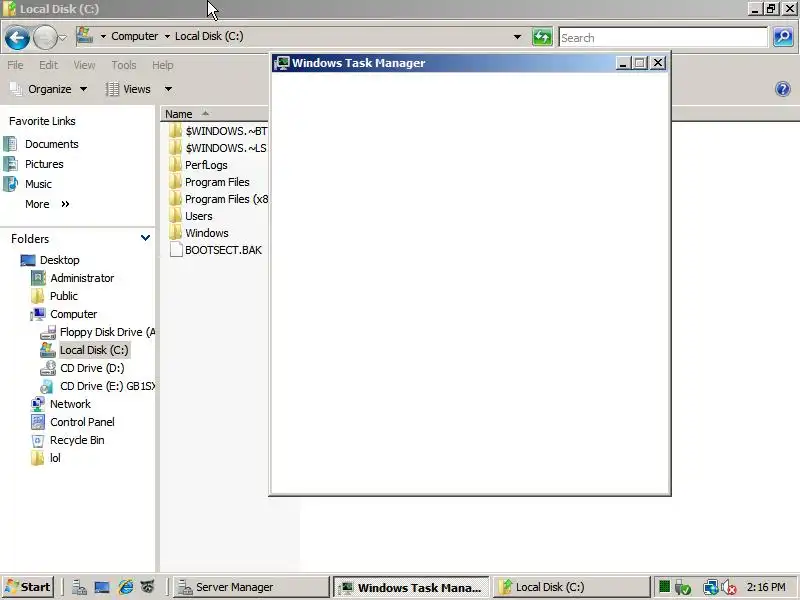Click the Views button
This screenshot has height=600, width=800.
coord(129,89)
